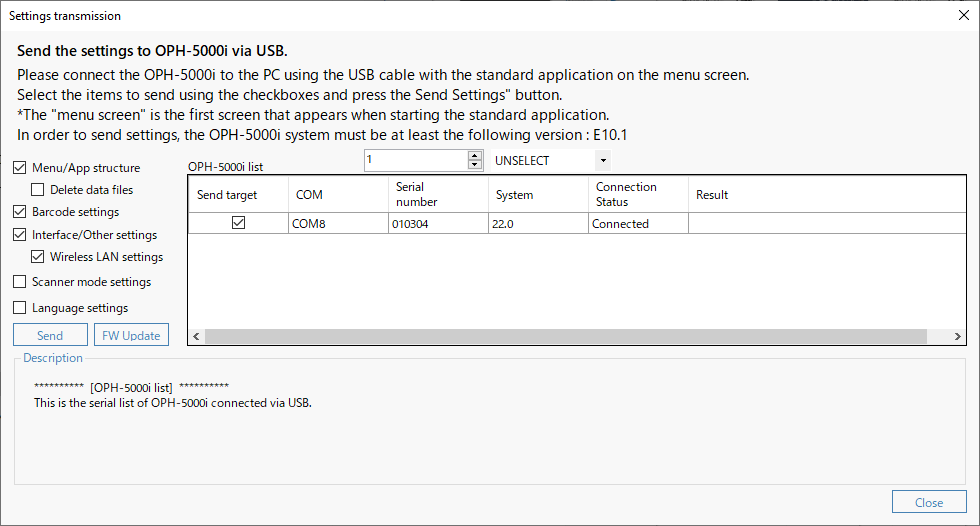
Task: Decrement the count spinner down arrow
Action: point(475,165)
